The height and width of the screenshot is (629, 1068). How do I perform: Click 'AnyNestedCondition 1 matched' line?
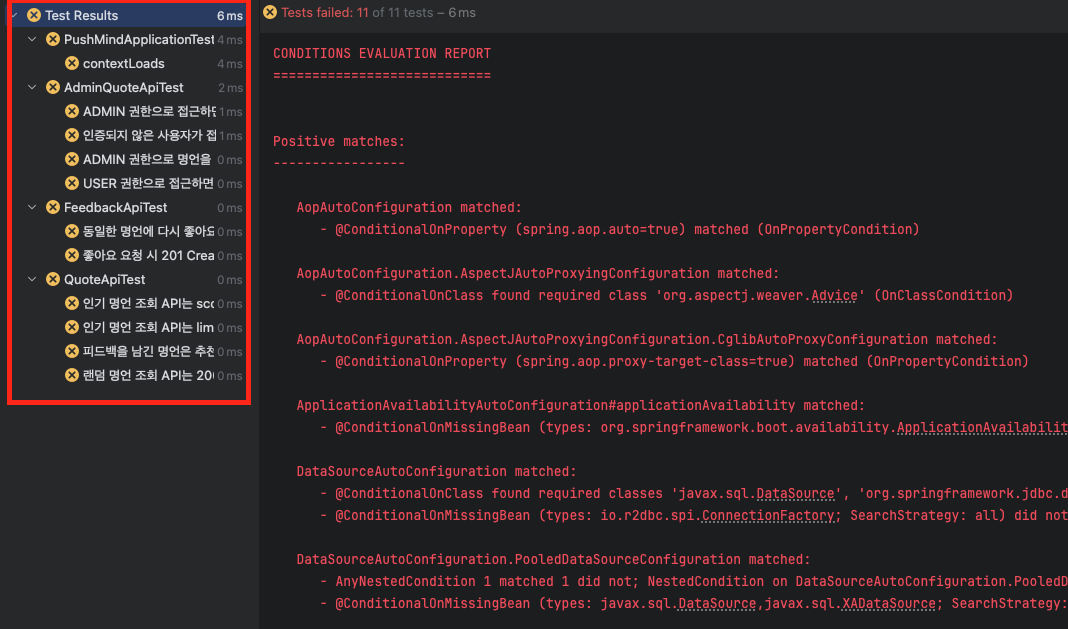pos(694,581)
